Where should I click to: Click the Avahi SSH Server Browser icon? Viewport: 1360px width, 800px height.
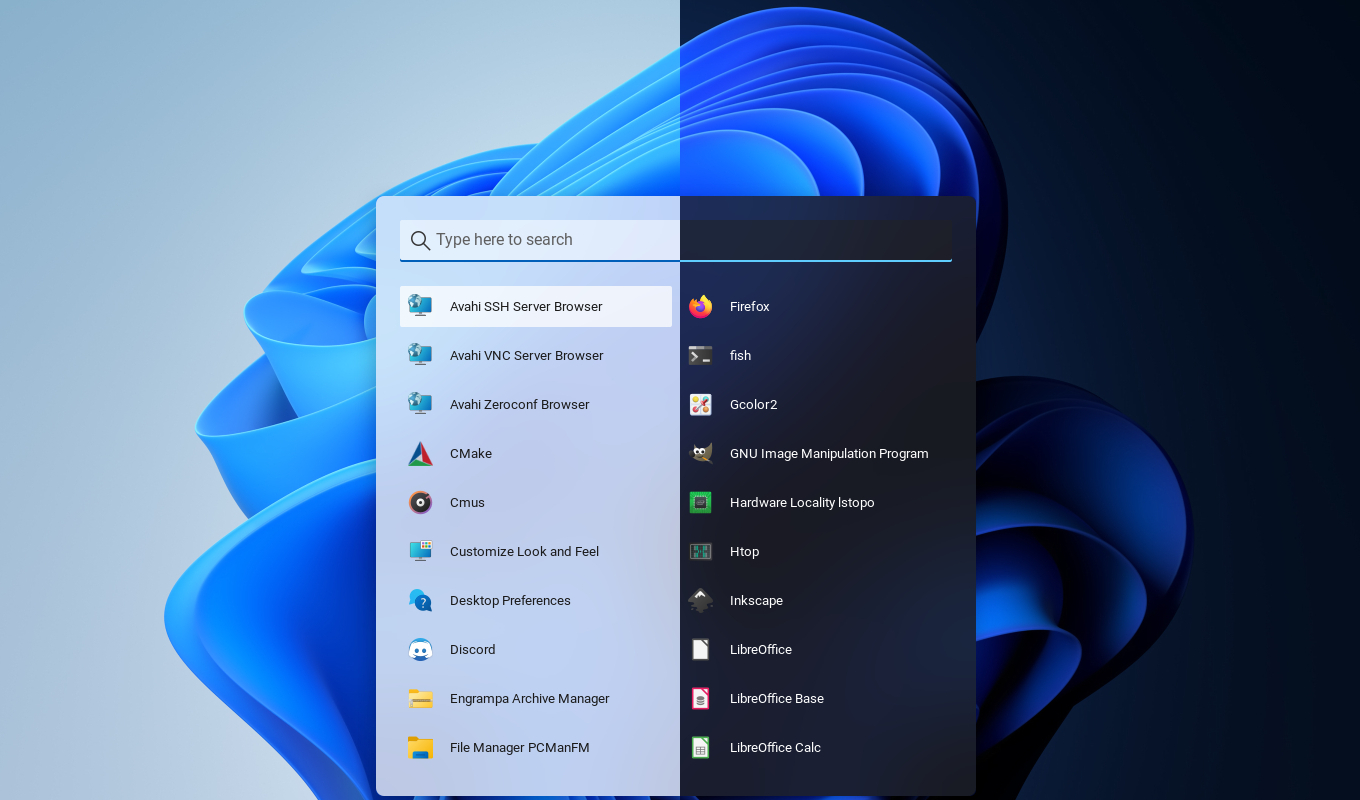click(x=421, y=307)
